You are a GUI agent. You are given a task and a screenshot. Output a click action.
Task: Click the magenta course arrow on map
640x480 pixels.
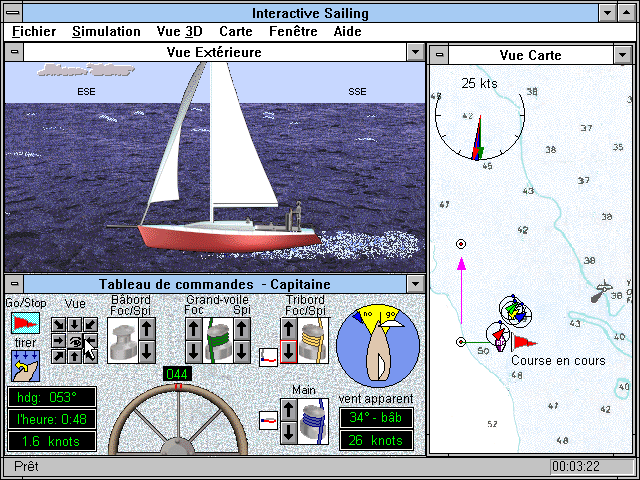[x=462, y=290]
